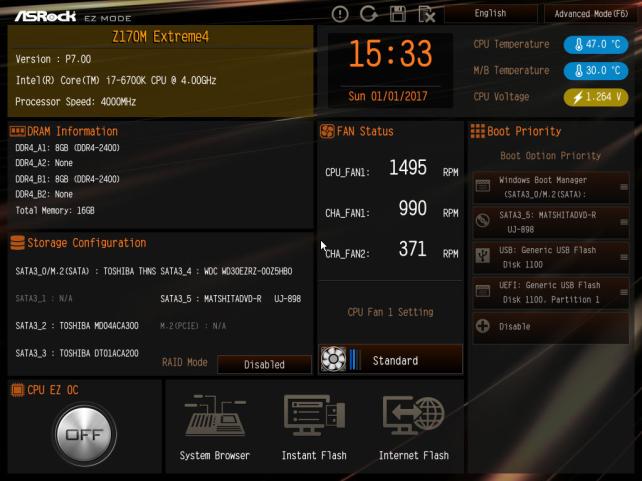Viewport: 642px width, 481px height.
Task: Click the save and exit floppy icon
Action: tap(398, 14)
